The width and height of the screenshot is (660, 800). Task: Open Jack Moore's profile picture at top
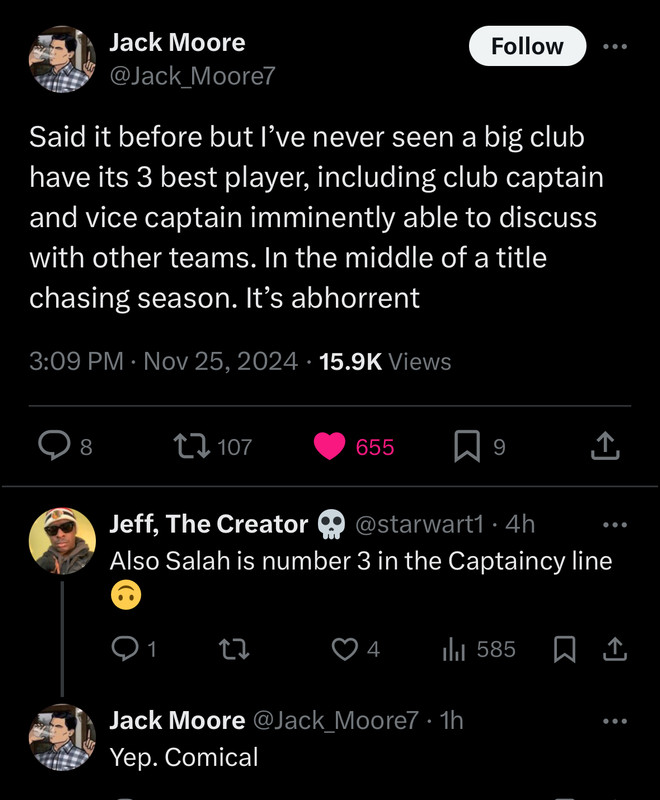coord(62,59)
